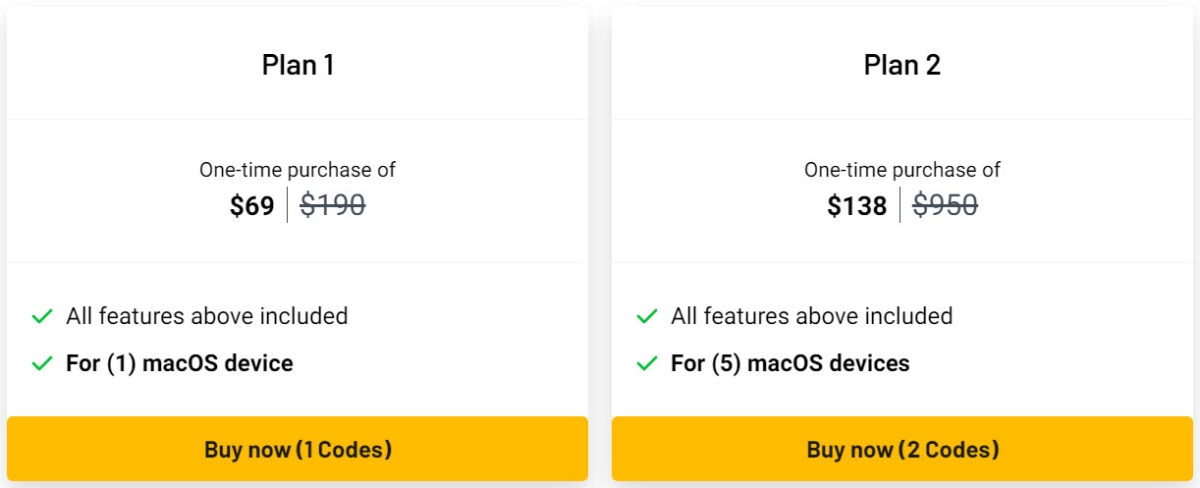Click the green checkmark beside Plan 2 features included
The image size is (1200, 488).
click(x=647, y=317)
